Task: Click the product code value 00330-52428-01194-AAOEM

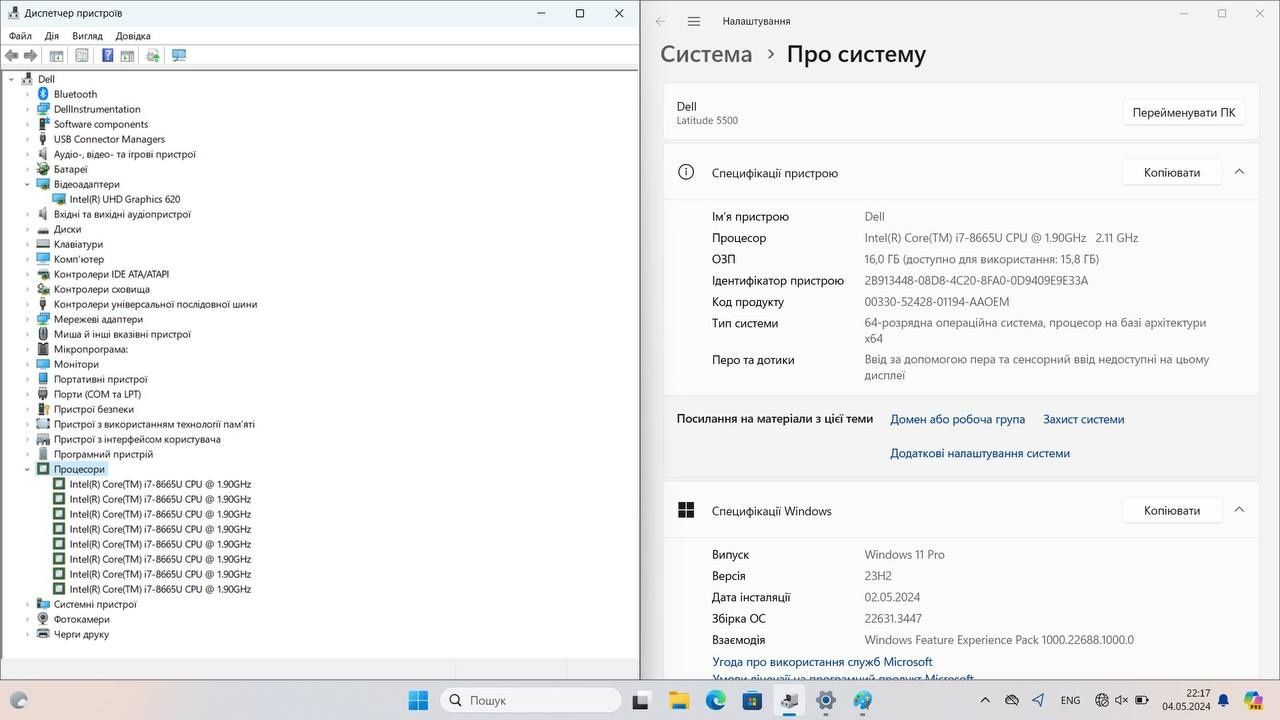Action: [937, 302]
